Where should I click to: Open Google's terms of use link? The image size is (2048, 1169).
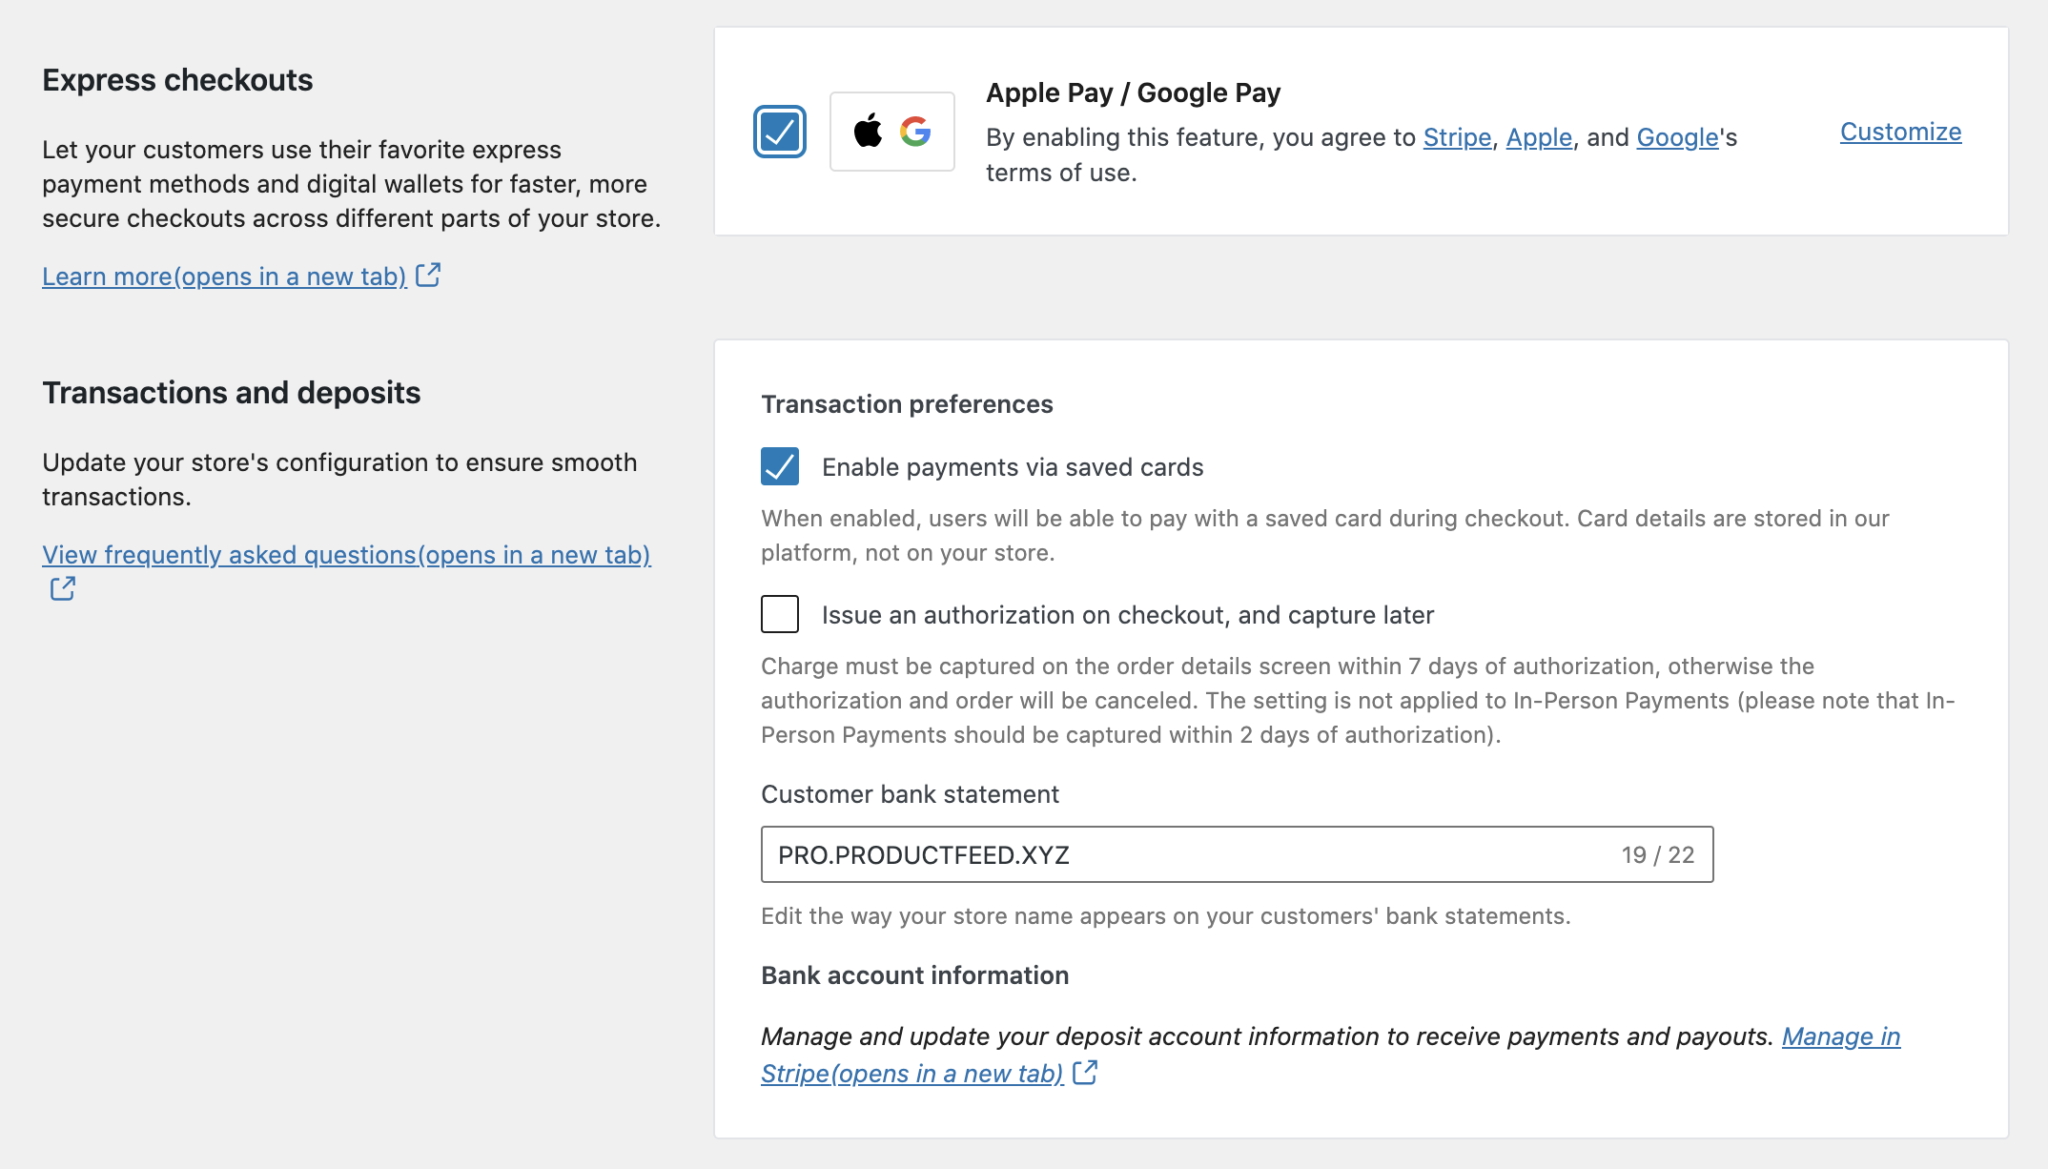1675,137
